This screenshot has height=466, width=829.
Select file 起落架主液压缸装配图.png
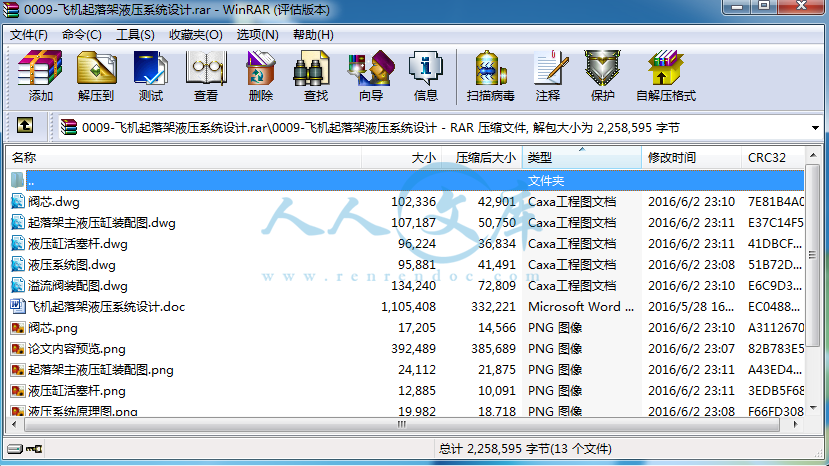click(100, 370)
